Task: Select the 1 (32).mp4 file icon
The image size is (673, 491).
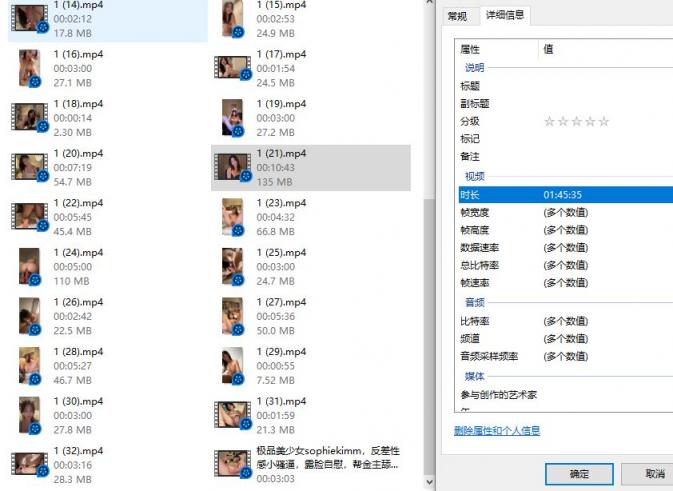Action: [30, 464]
